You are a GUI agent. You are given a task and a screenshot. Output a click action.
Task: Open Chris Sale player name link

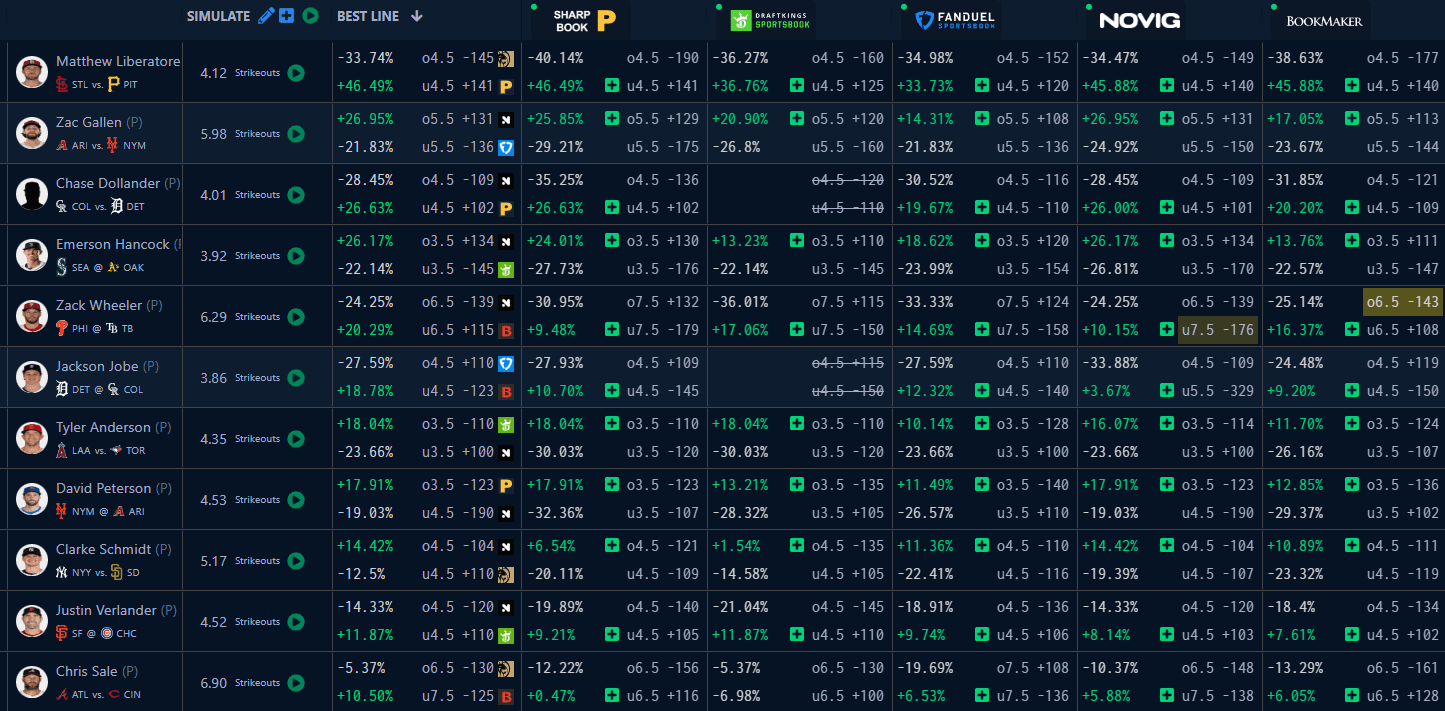click(86, 671)
